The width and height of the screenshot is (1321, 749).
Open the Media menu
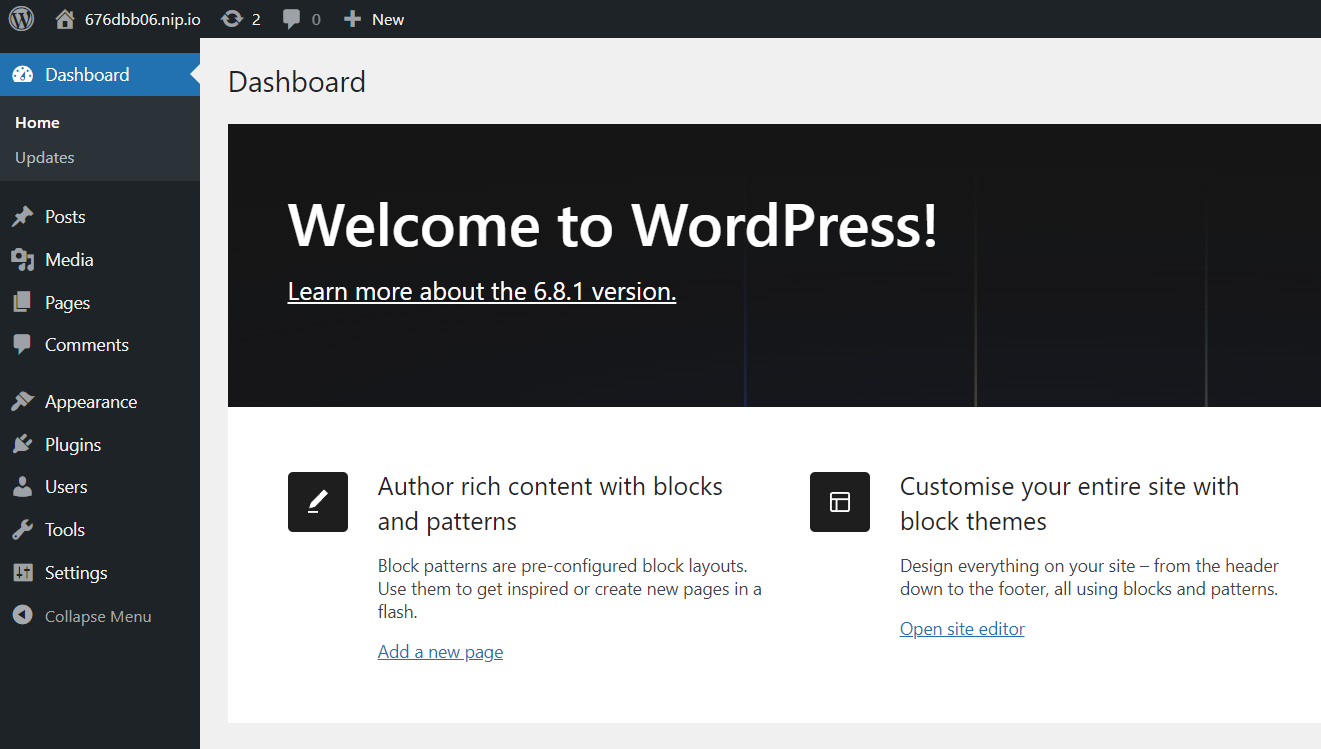pos(100,260)
